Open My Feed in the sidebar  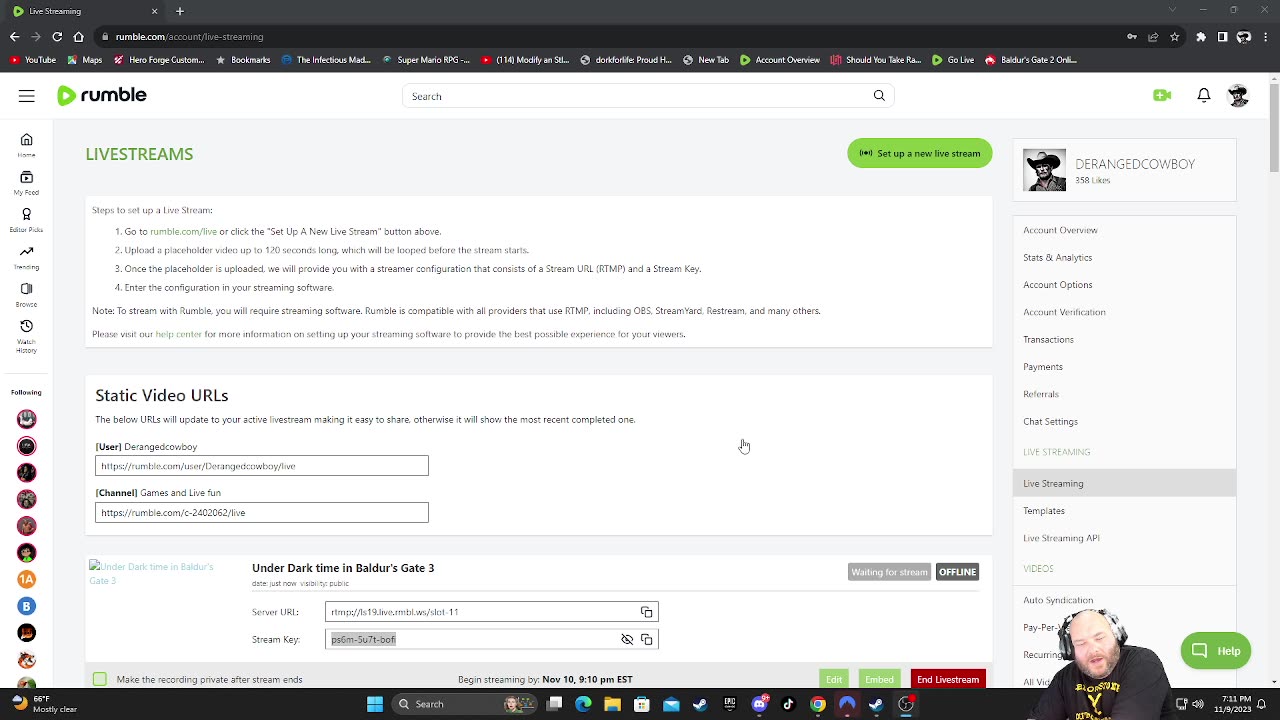tap(26, 182)
